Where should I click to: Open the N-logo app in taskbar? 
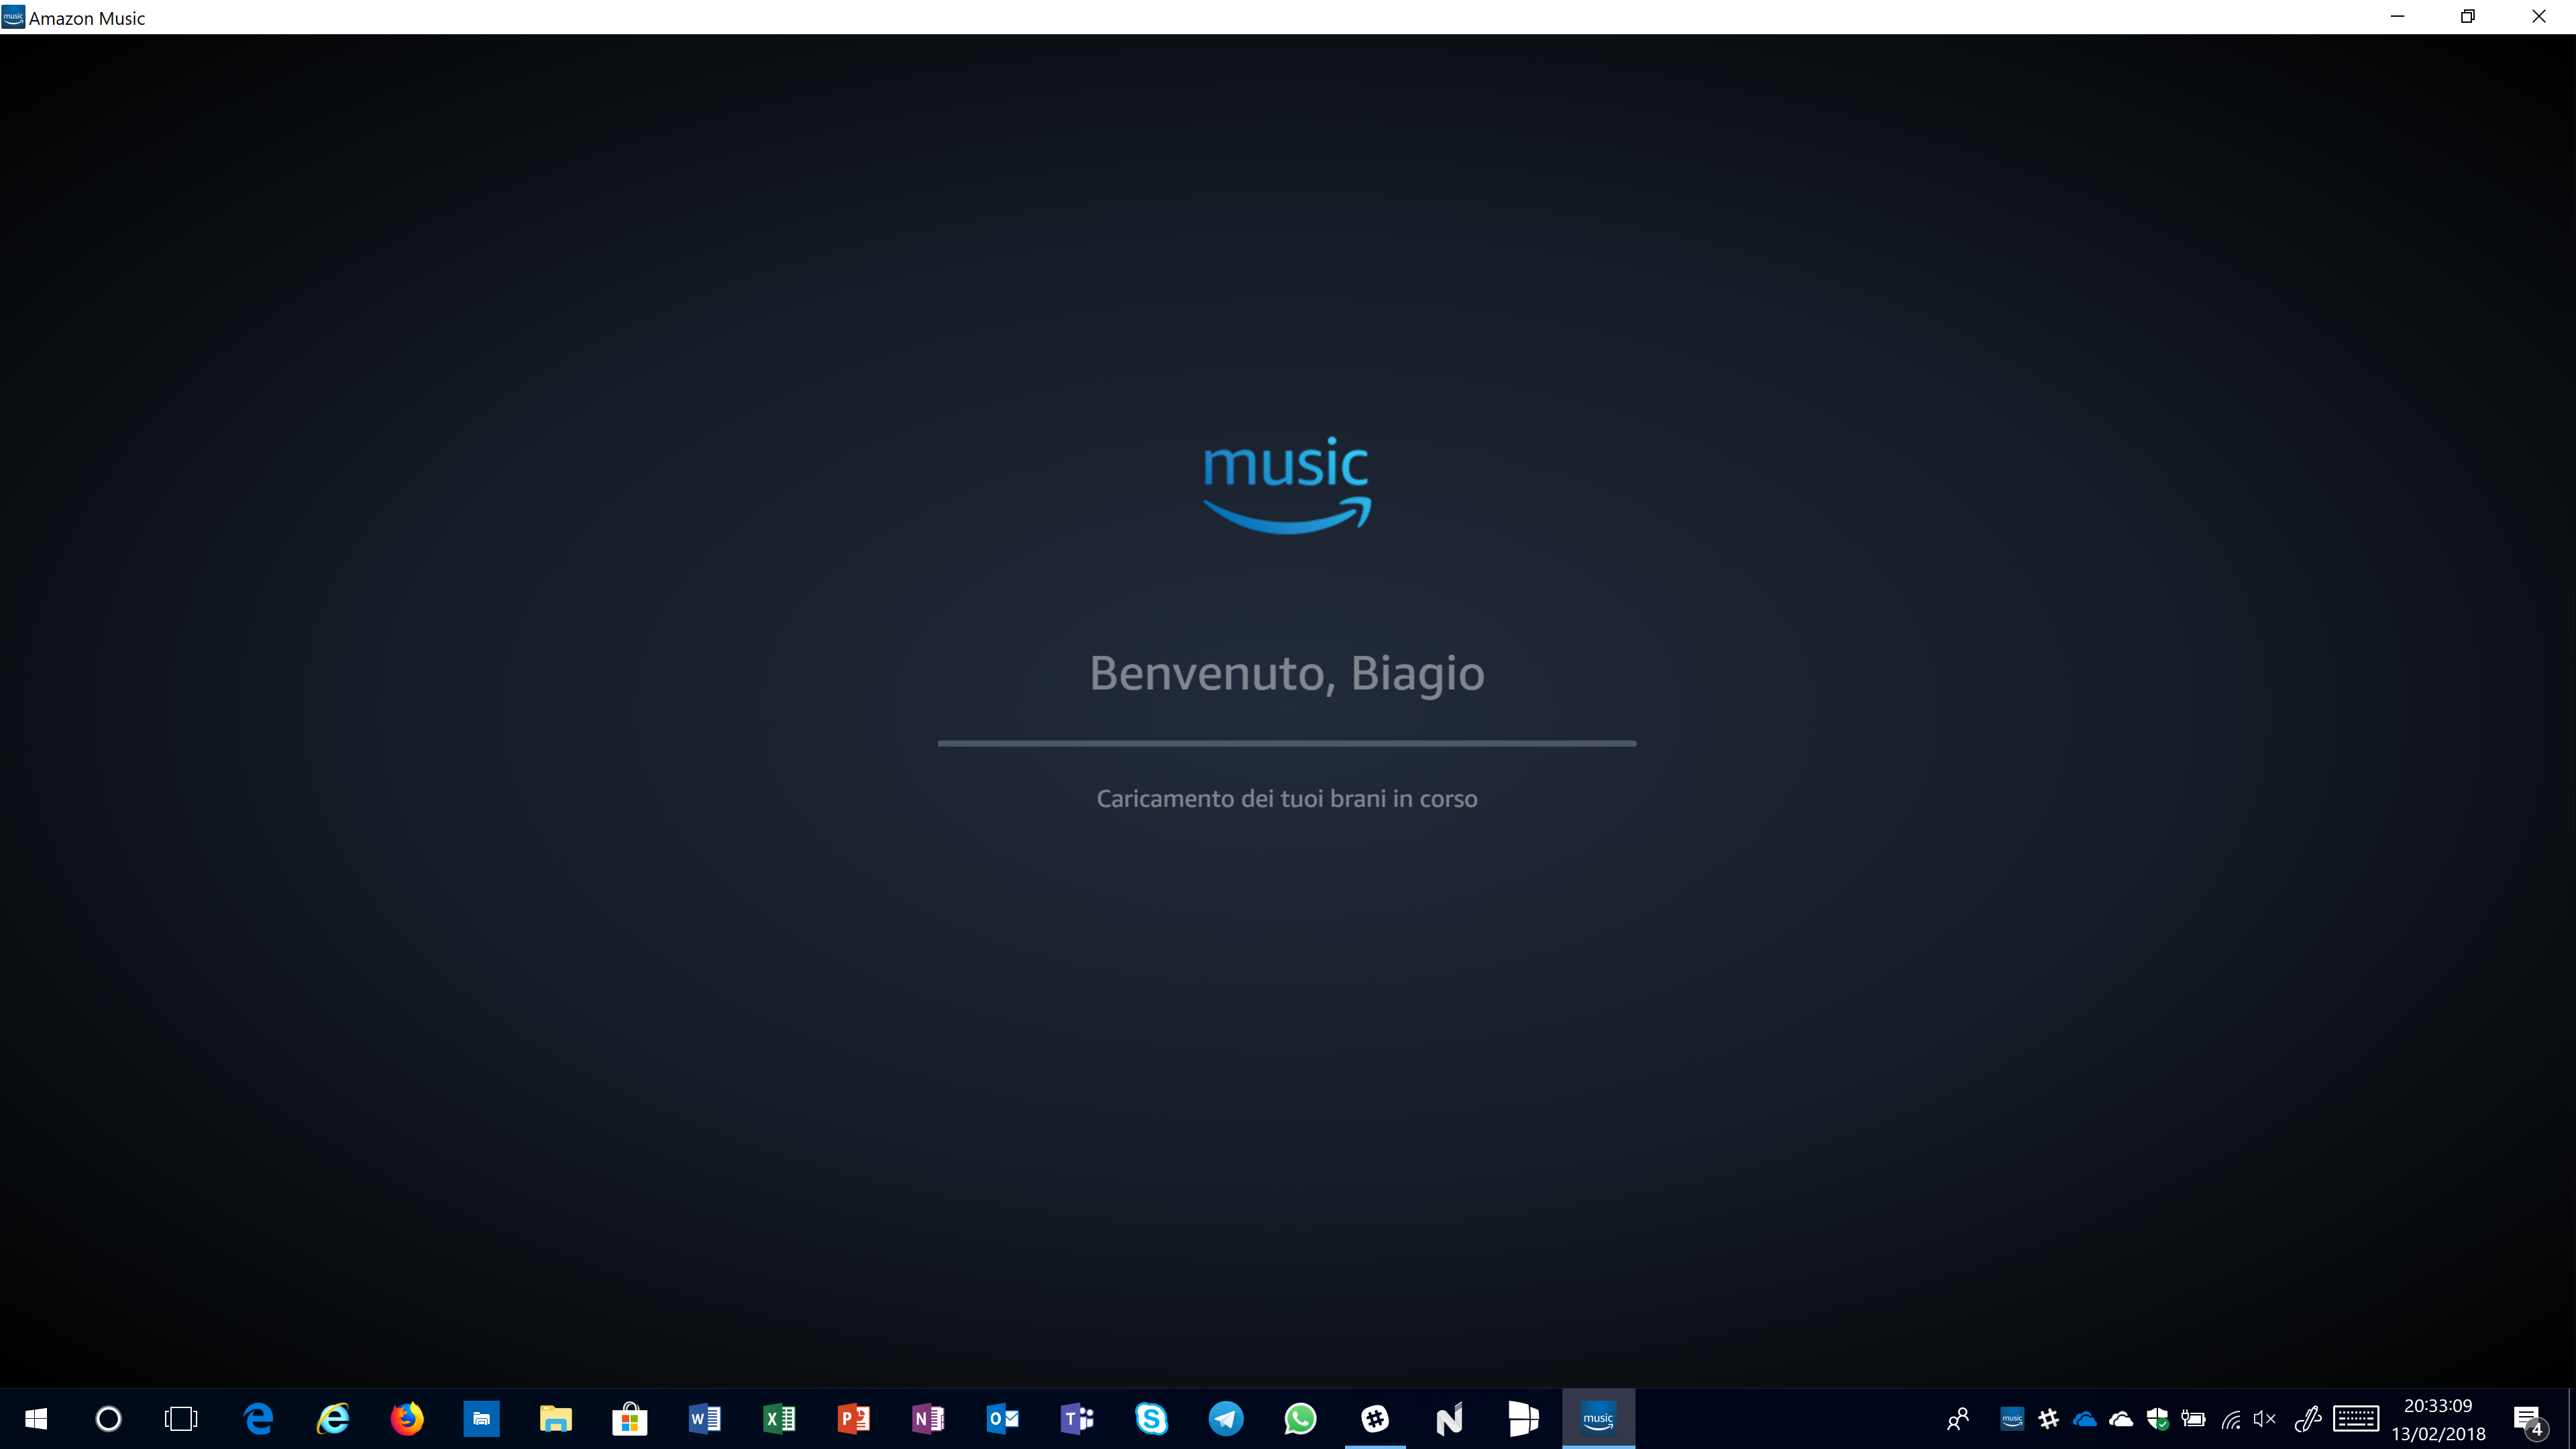[1449, 1418]
